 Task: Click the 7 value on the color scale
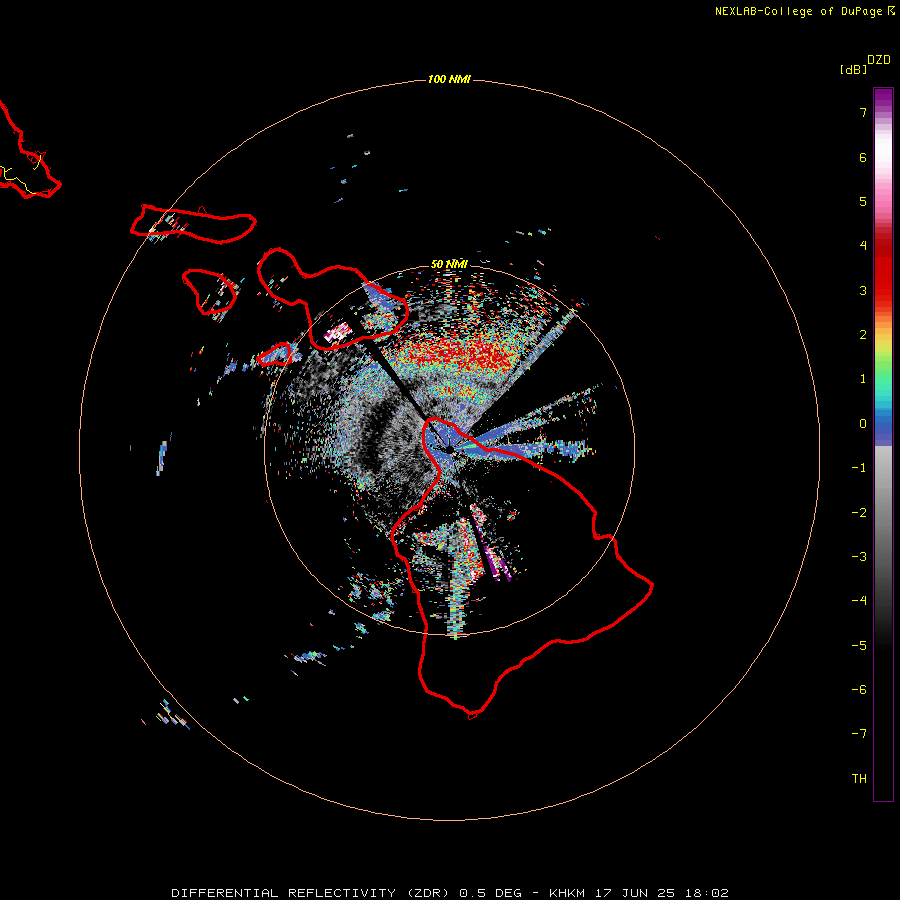pos(863,112)
